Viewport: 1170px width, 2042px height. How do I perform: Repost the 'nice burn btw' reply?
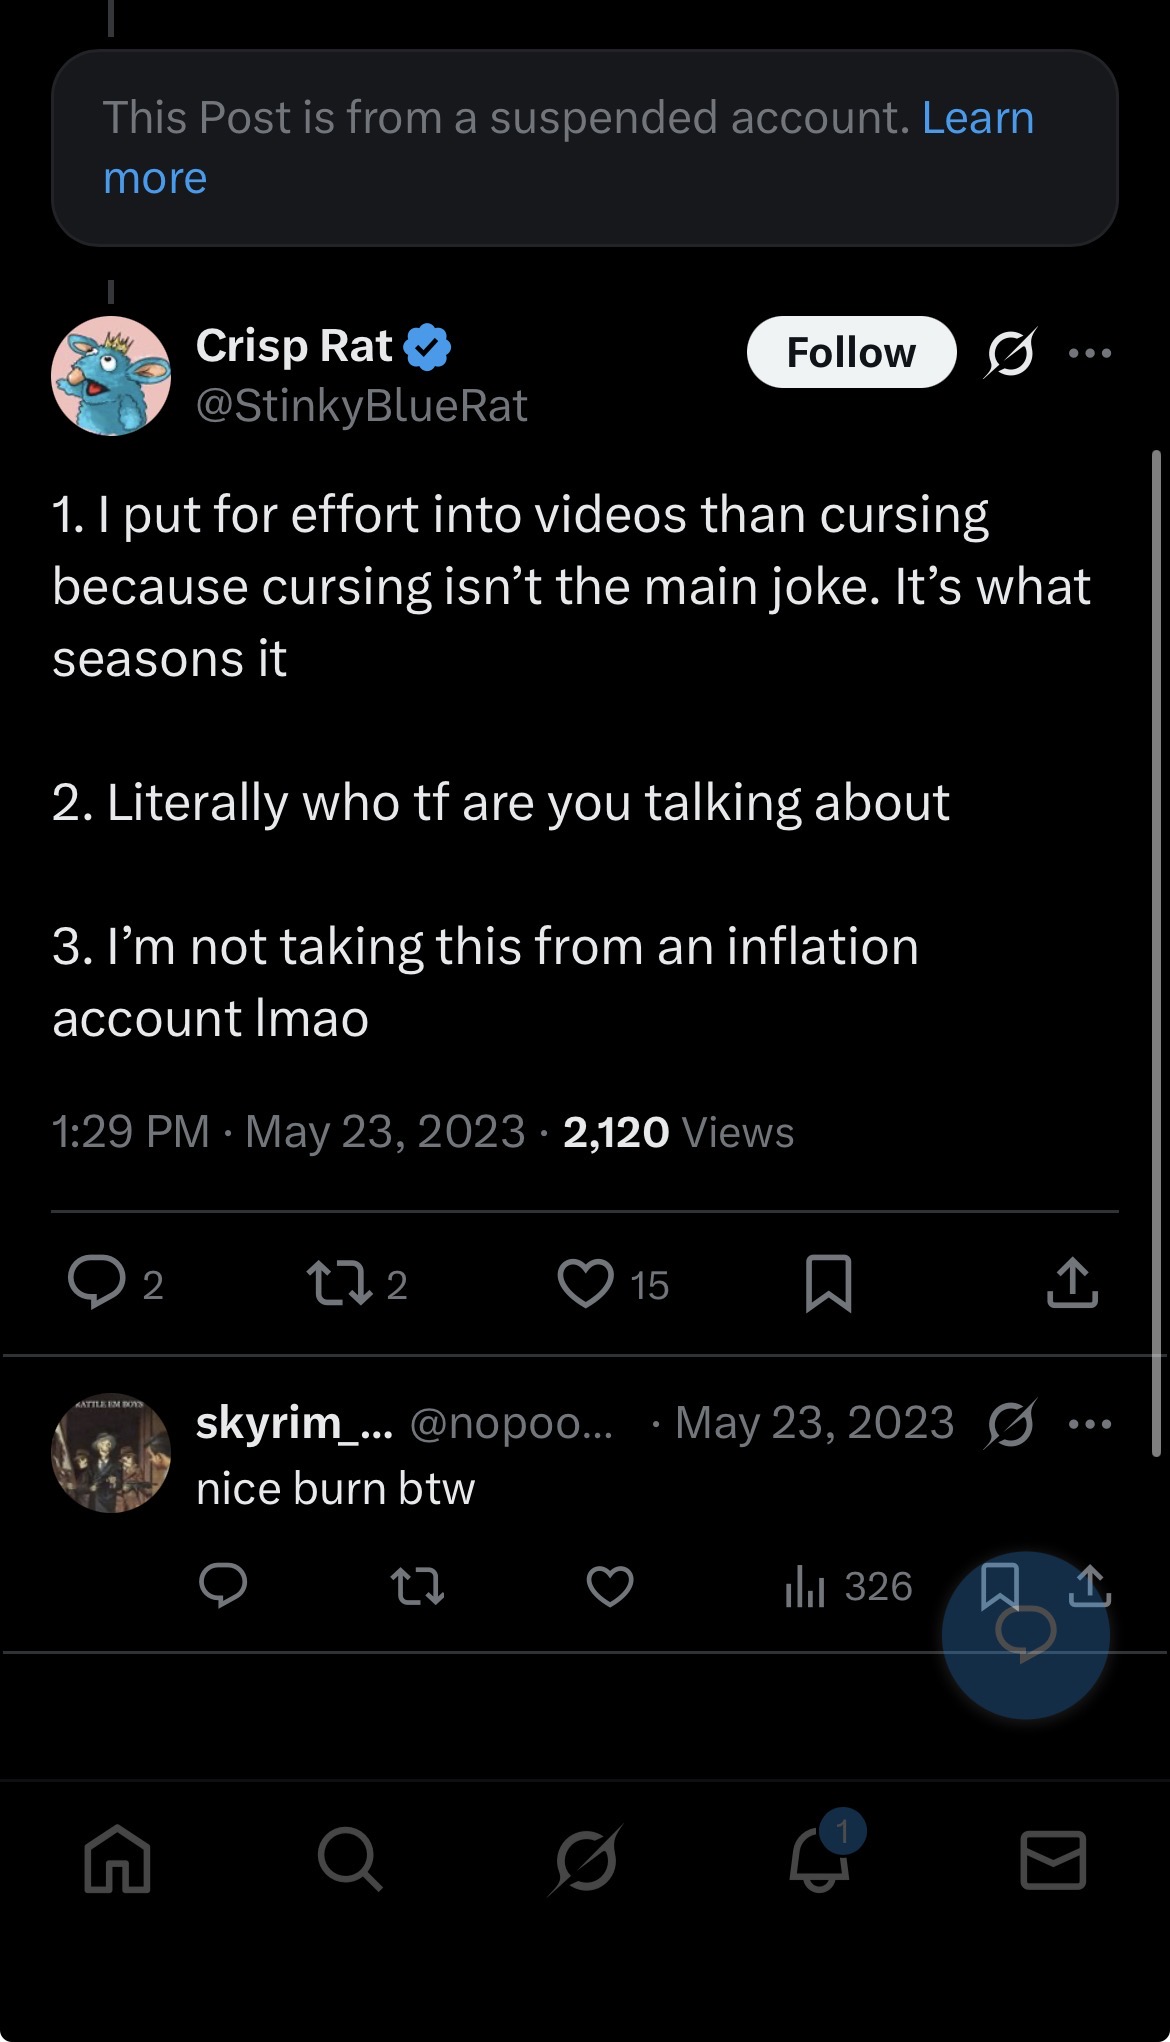[417, 1586]
